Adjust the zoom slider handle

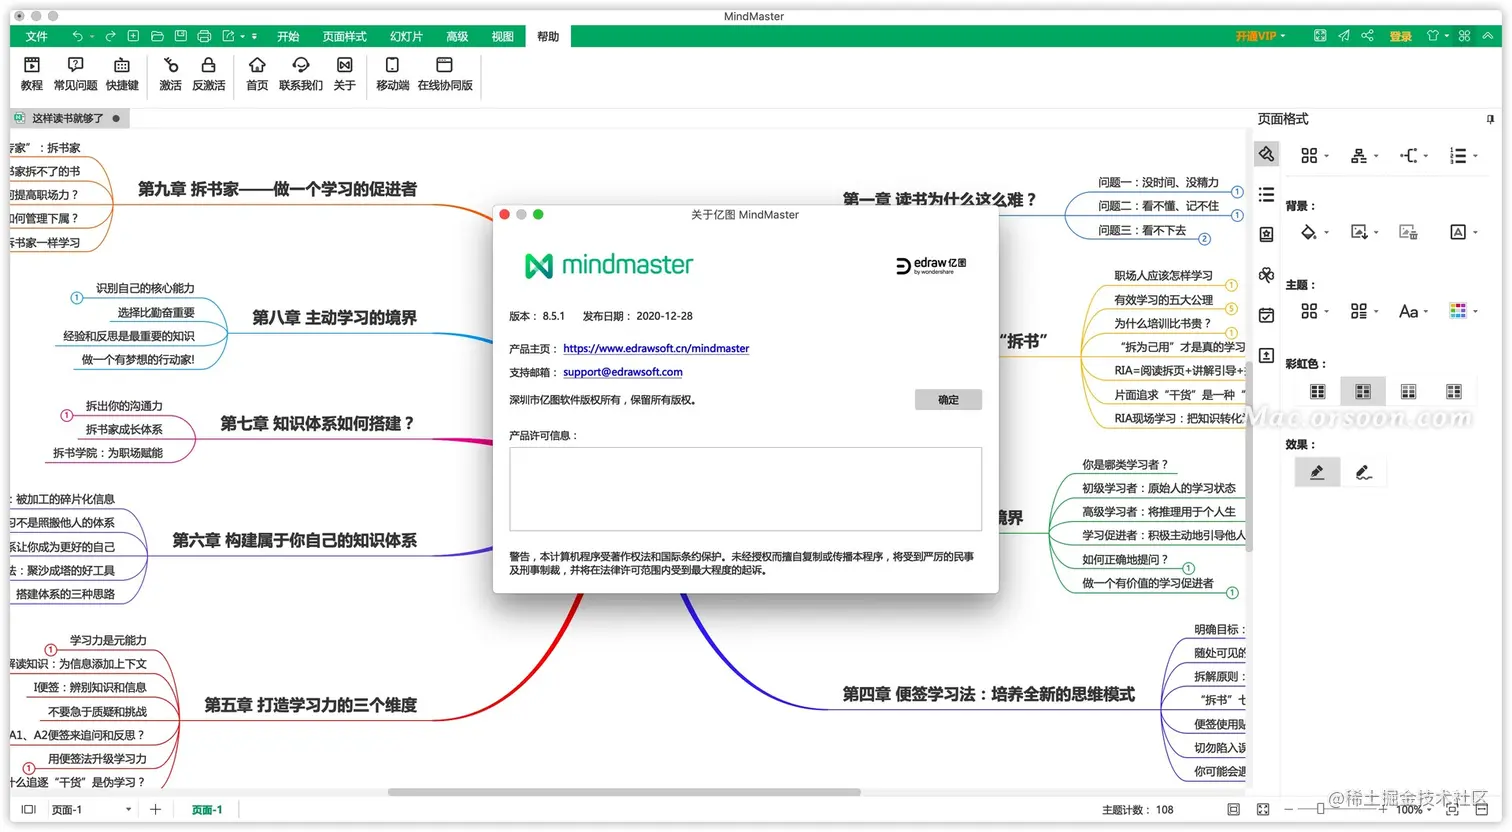1320,809
